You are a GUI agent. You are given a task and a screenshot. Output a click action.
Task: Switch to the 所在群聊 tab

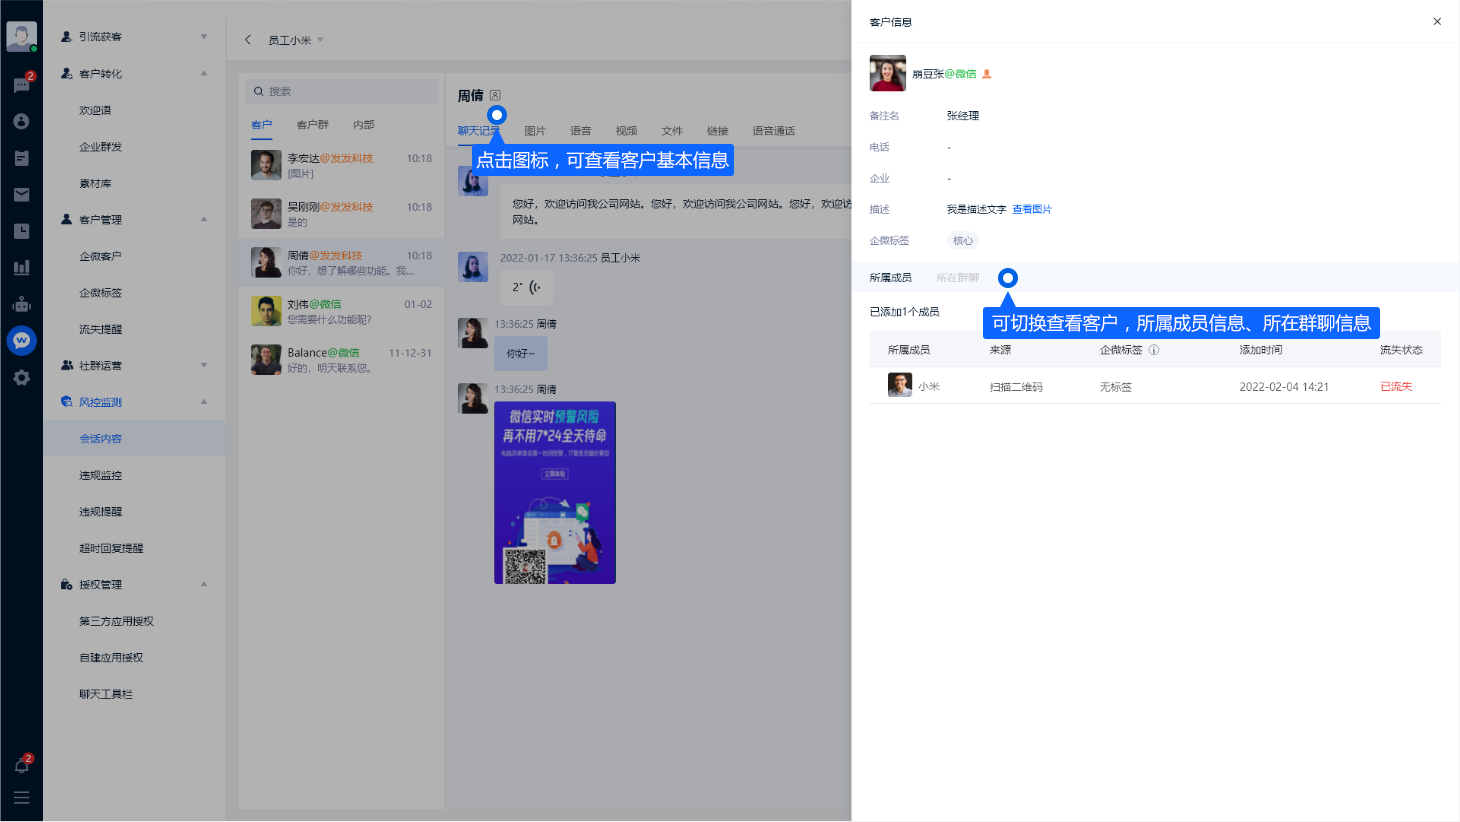pos(957,278)
